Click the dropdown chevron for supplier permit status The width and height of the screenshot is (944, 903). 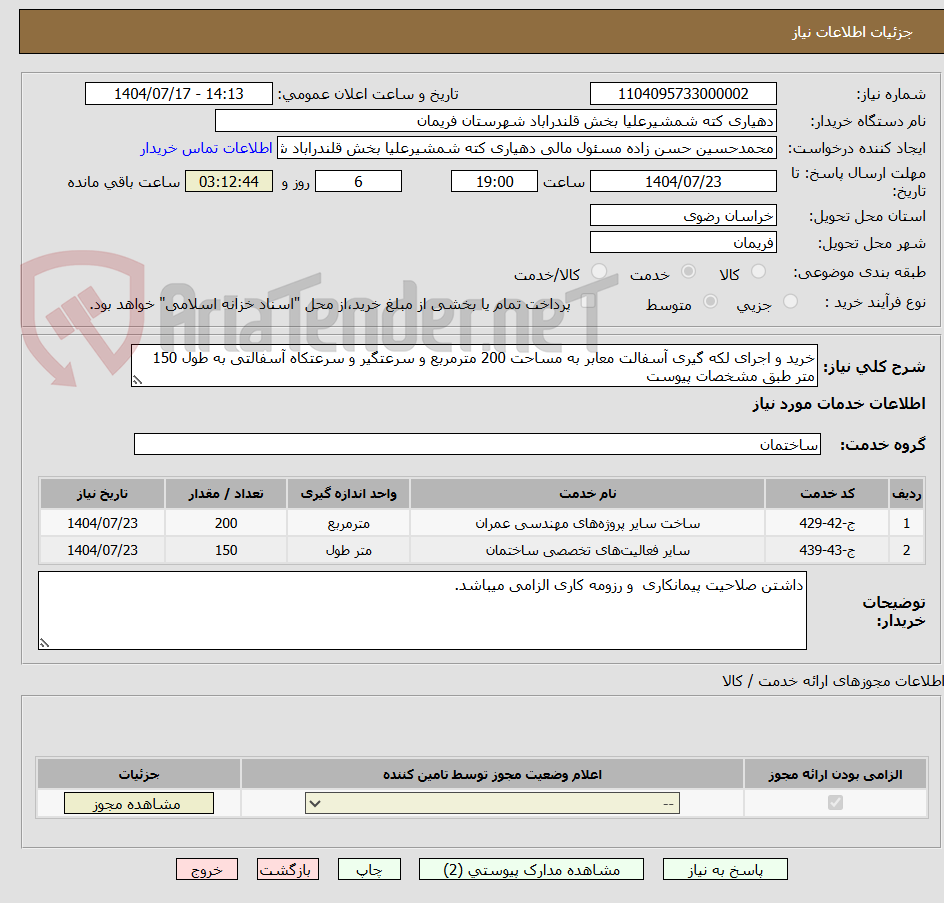point(314,802)
